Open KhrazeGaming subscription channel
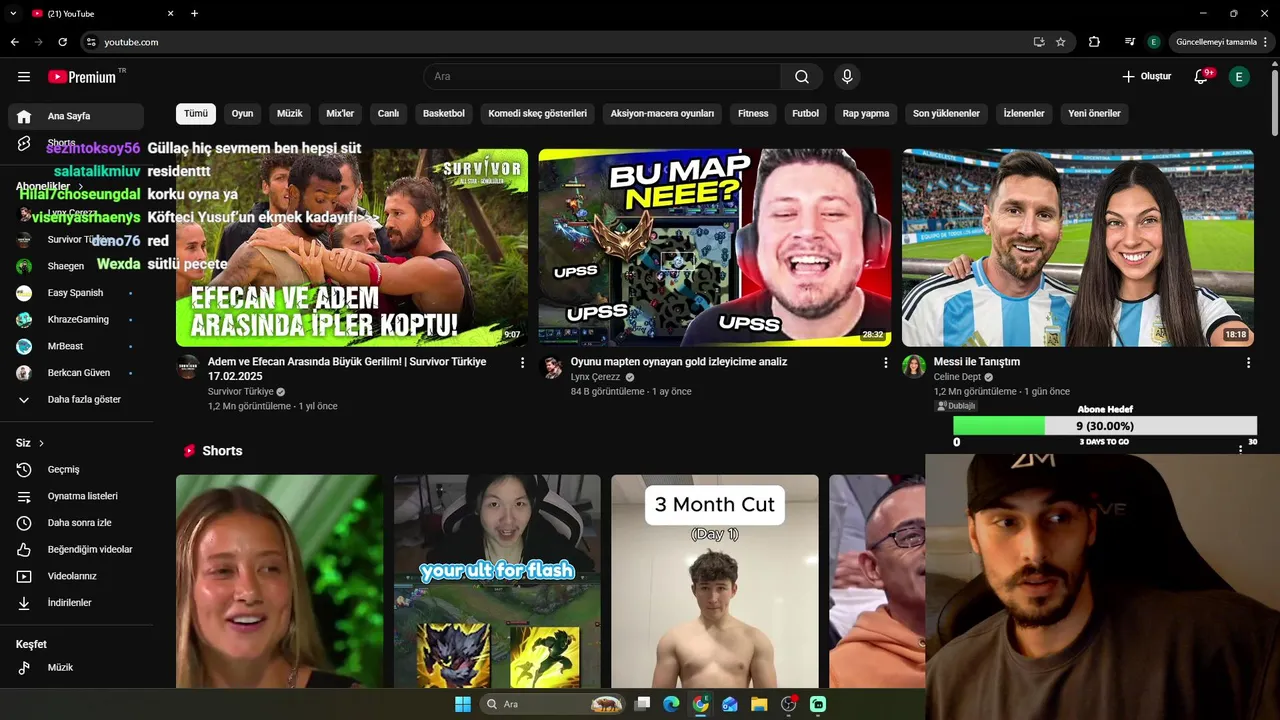This screenshot has height=720, width=1280. click(x=76, y=319)
